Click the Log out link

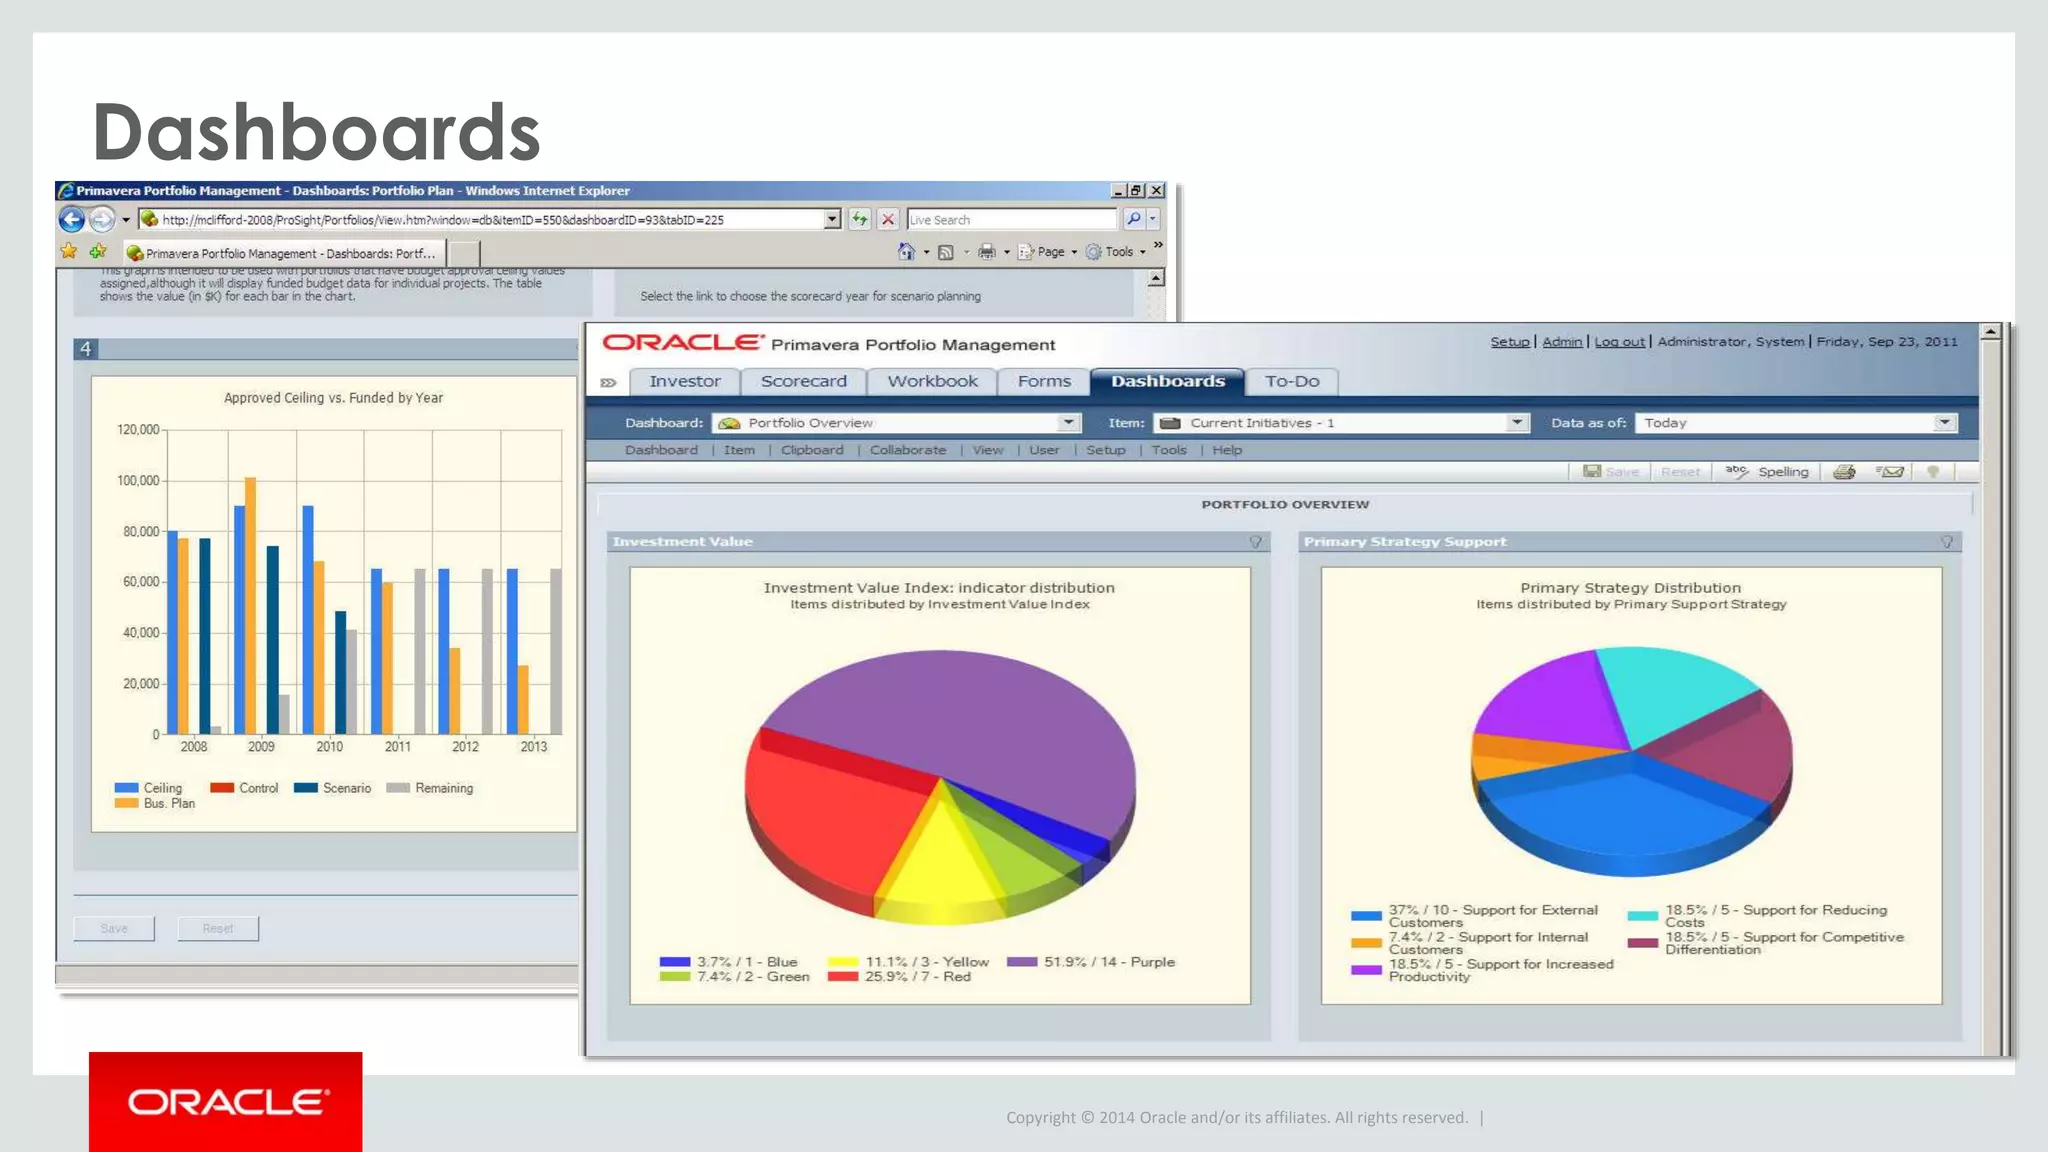click(1619, 342)
